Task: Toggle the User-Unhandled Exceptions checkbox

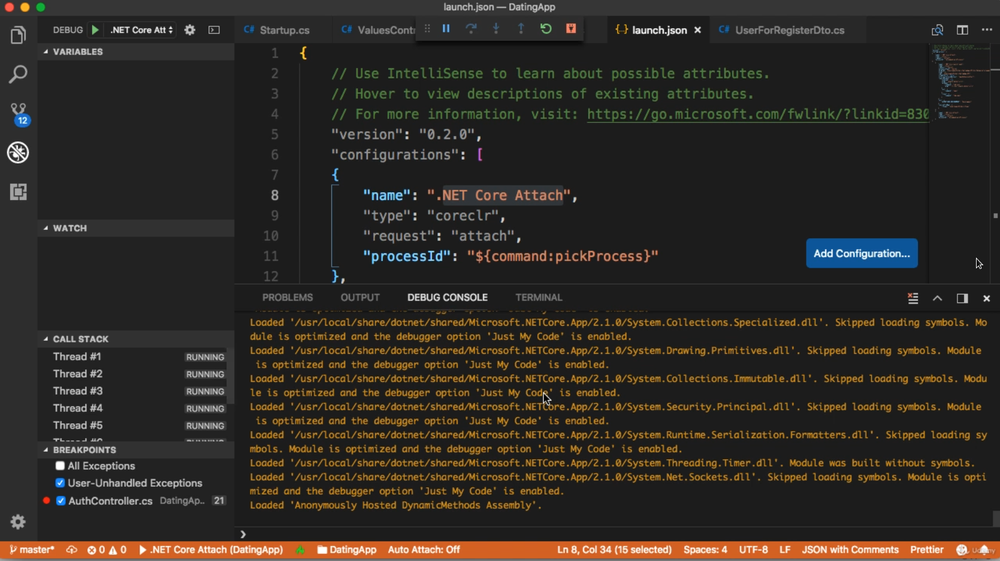Action: click(60, 483)
